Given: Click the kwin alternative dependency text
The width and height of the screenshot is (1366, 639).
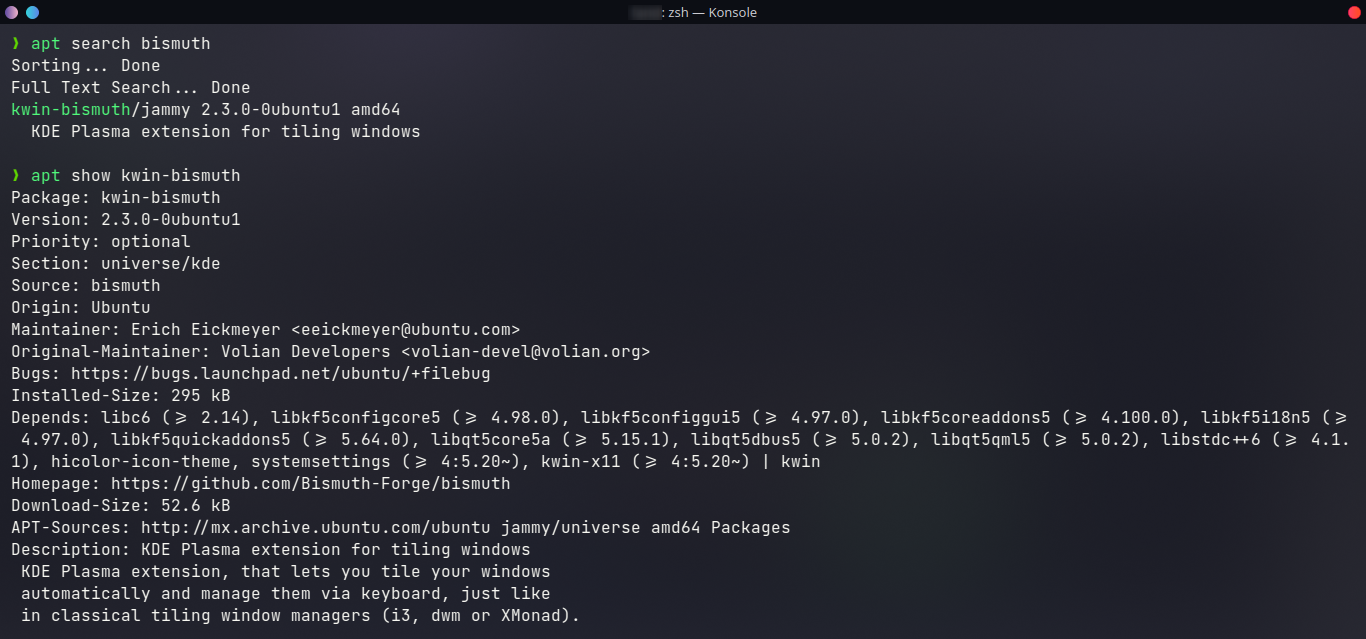Looking at the screenshot, I should pos(801,461).
